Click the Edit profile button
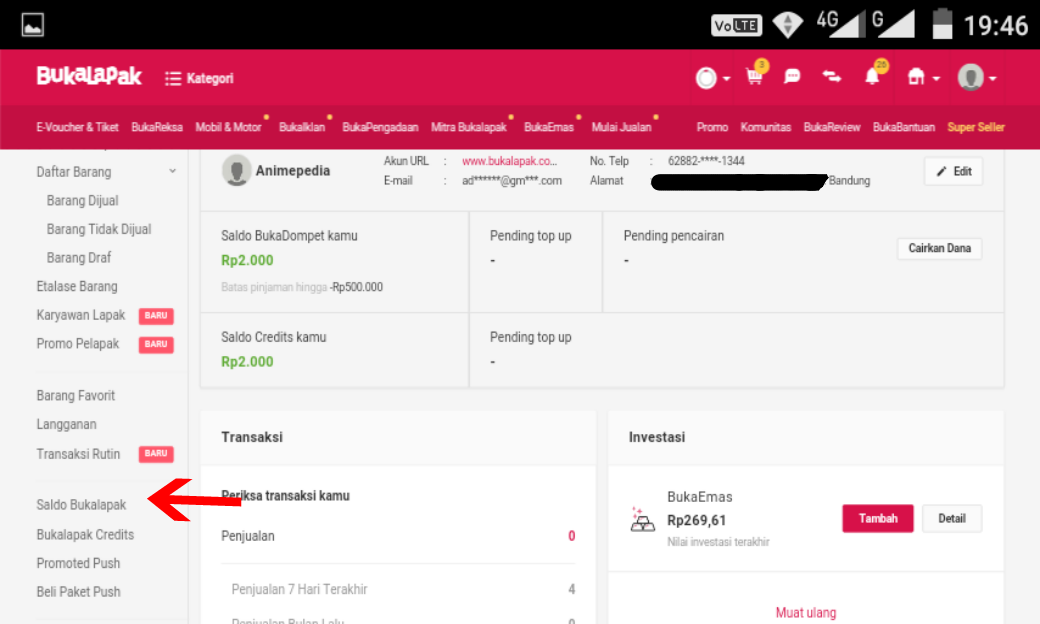This screenshot has height=624, width=1040. (x=953, y=171)
